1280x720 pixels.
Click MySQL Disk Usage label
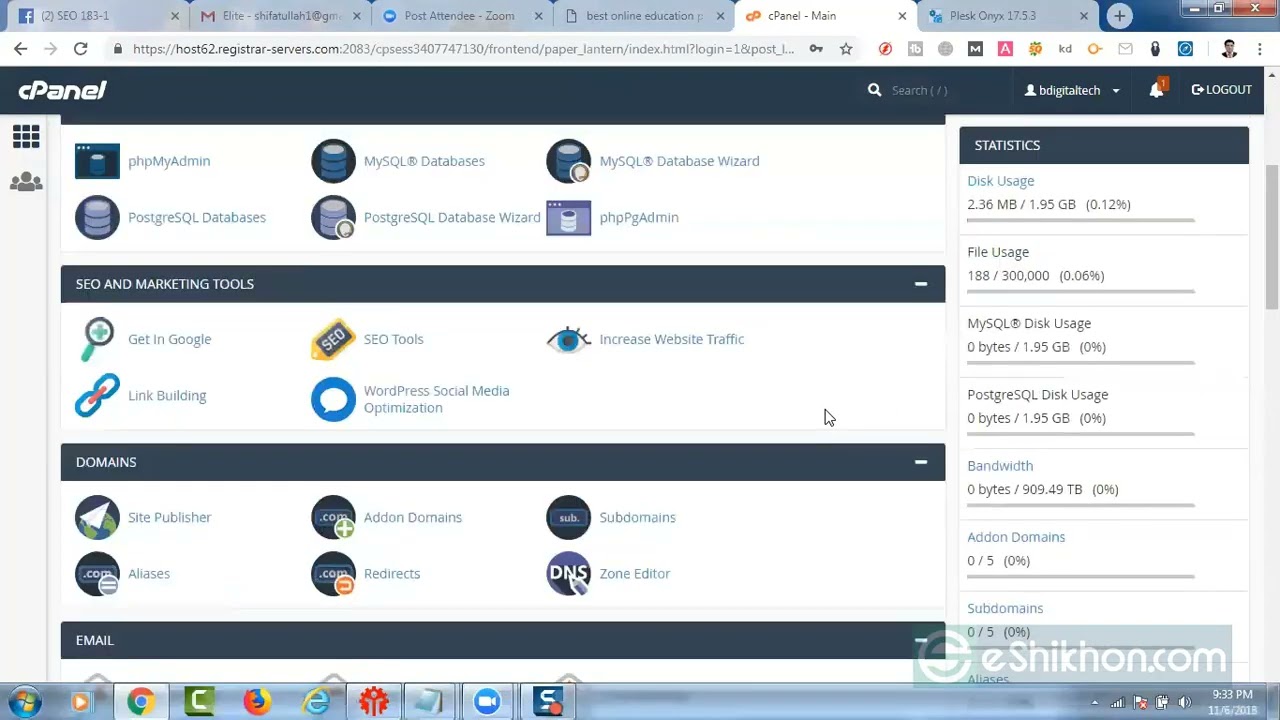click(1029, 323)
